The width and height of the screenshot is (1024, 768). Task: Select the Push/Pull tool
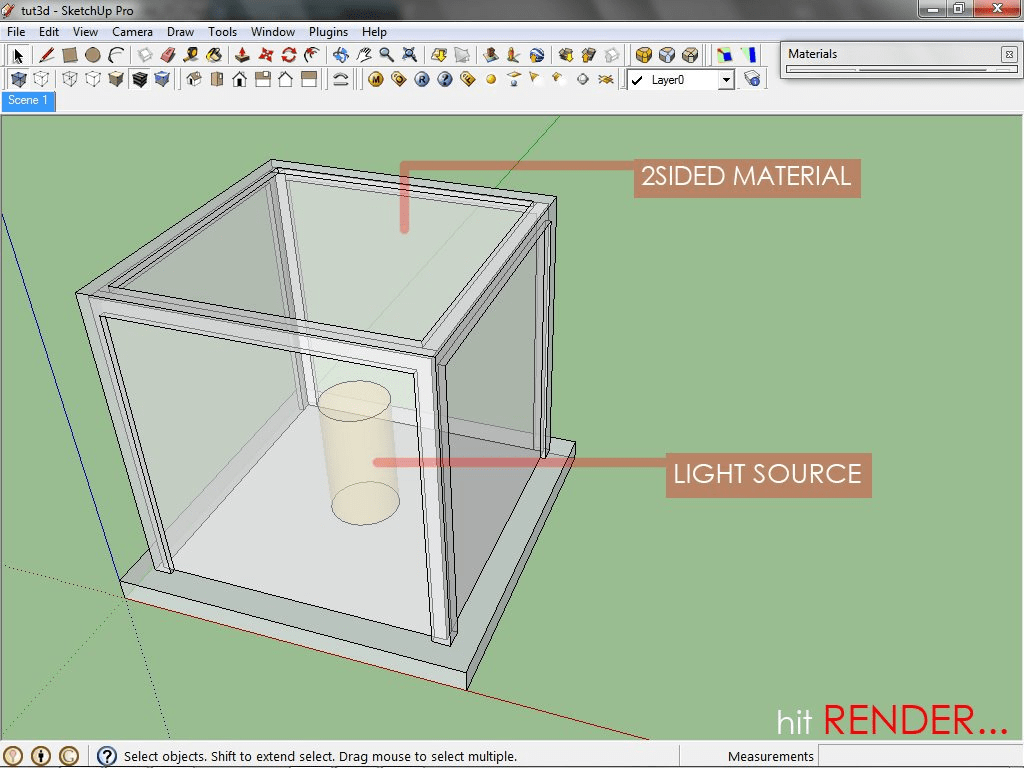[242, 56]
